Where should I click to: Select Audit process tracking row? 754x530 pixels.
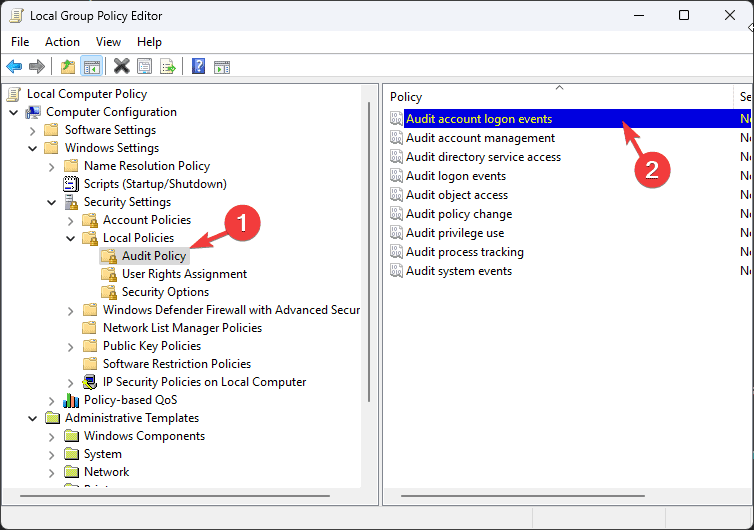(569, 252)
